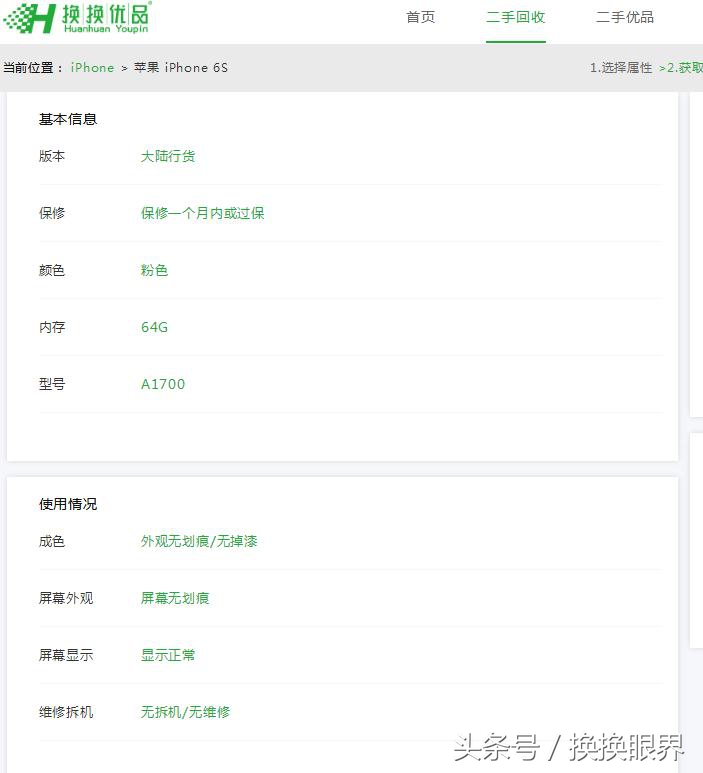Click the A1700 model value
This screenshot has width=703, height=773.
tap(163, 384)
